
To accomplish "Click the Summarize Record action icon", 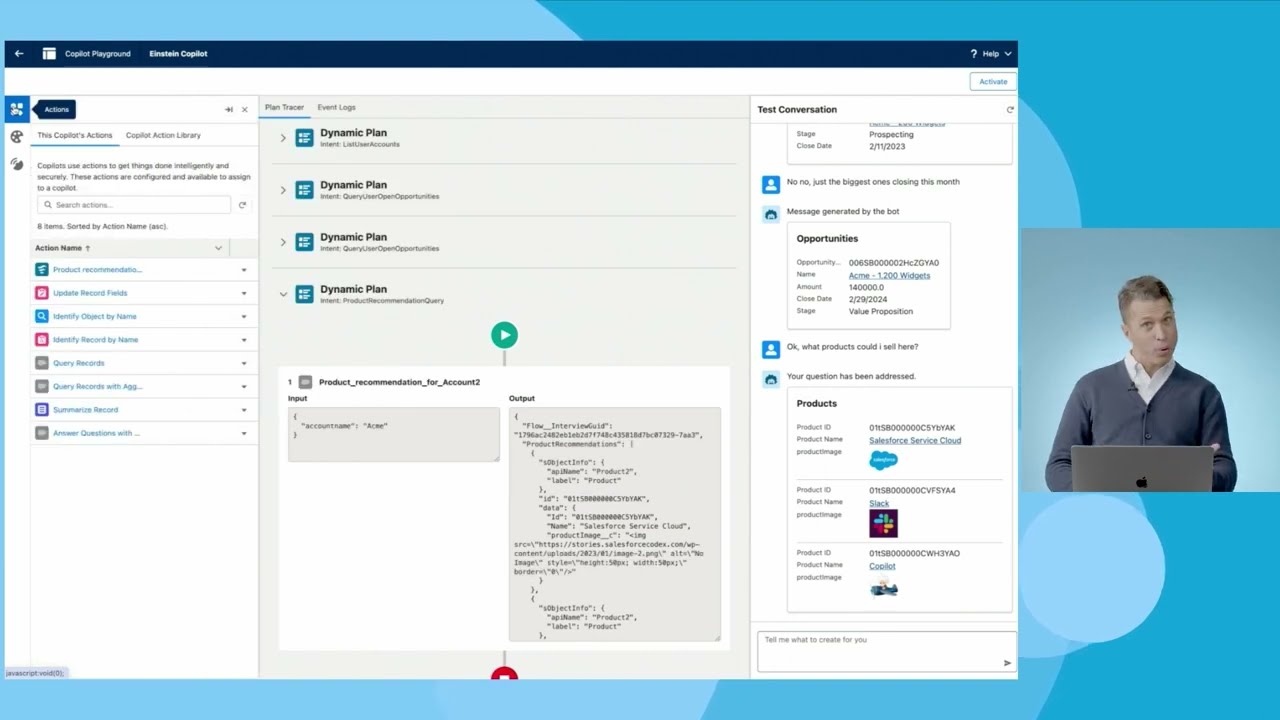I will 42,410.
